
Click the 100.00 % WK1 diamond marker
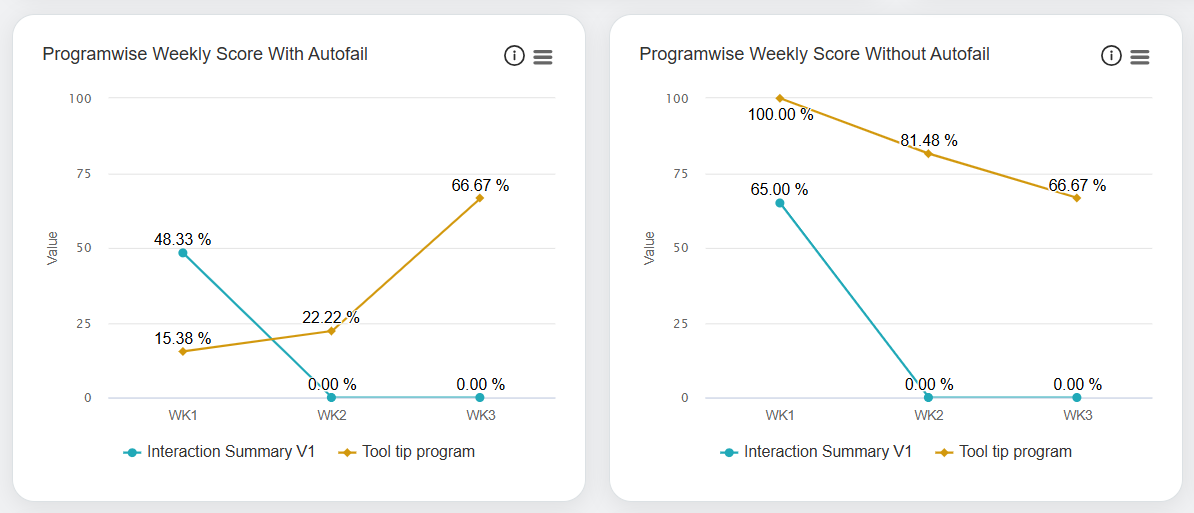click(x=780, y=98)
